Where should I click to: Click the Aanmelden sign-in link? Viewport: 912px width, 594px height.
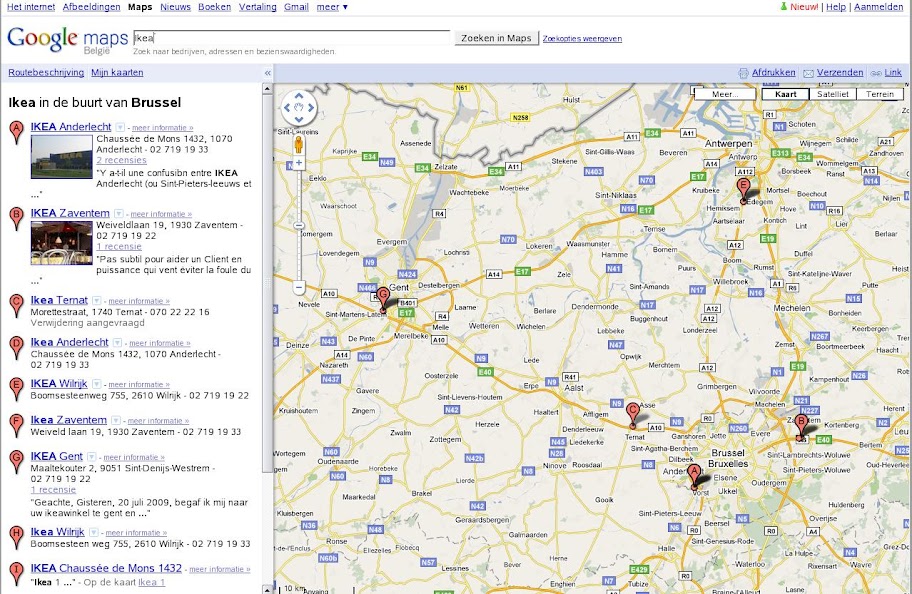[x=878, y=7]
